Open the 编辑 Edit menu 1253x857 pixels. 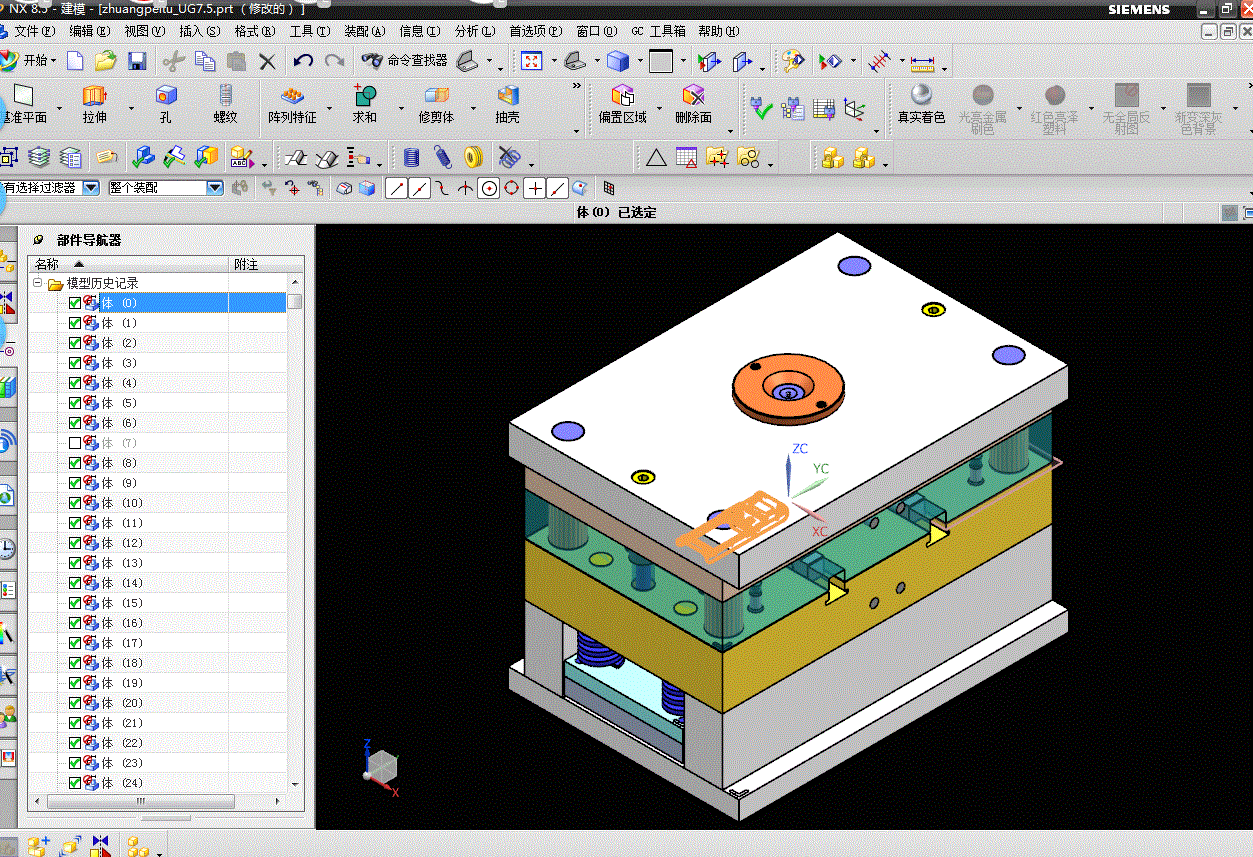[90, 31]
